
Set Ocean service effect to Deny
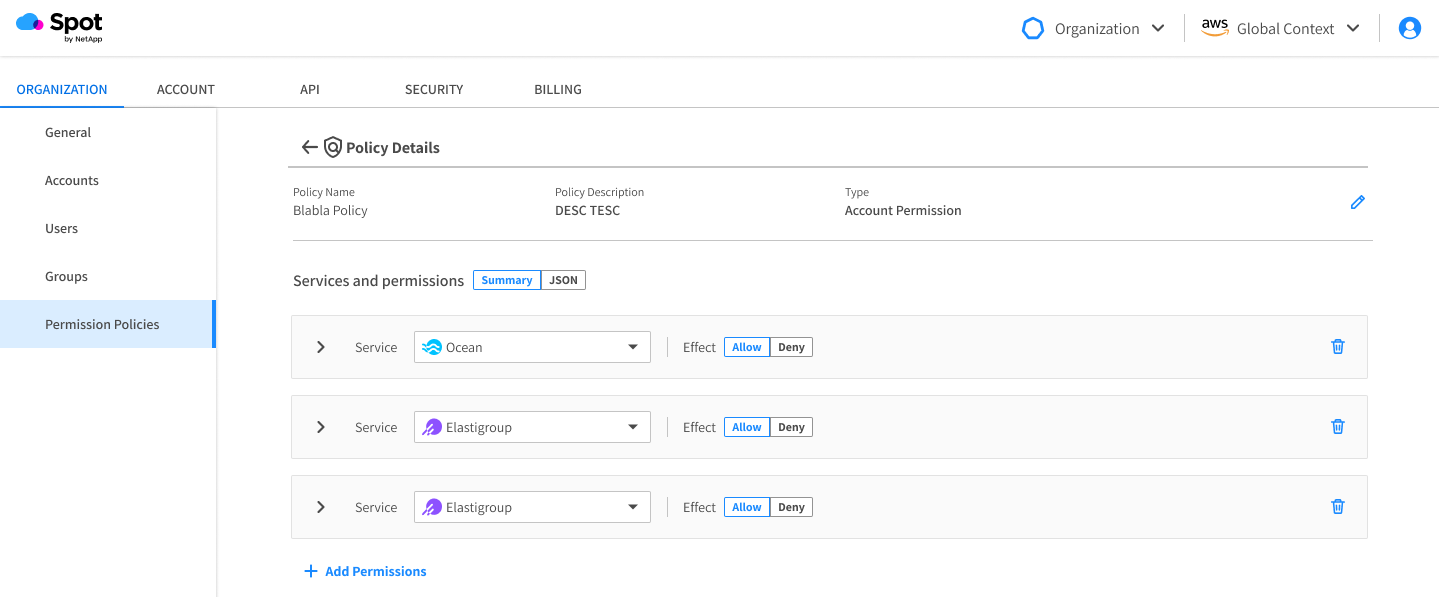tap(791, 347)
